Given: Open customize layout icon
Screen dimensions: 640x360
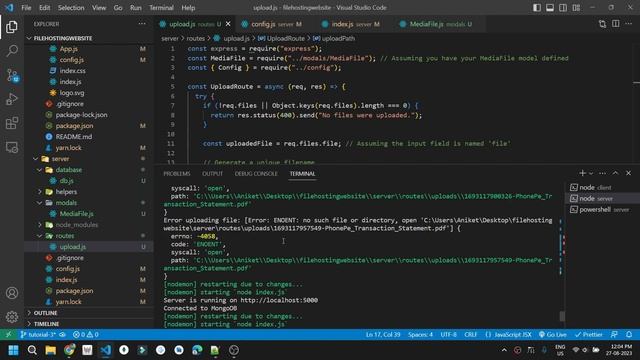Looking at the screenshot, I should click(576, 8).
